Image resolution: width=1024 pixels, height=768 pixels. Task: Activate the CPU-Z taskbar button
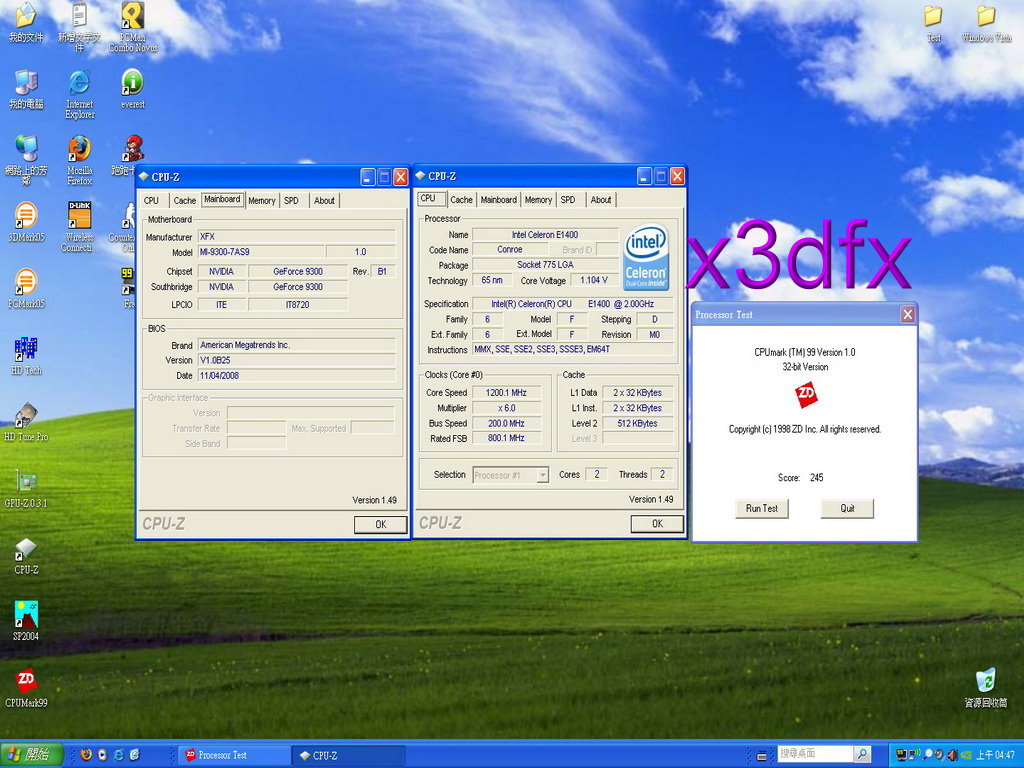tap(348, 755)
